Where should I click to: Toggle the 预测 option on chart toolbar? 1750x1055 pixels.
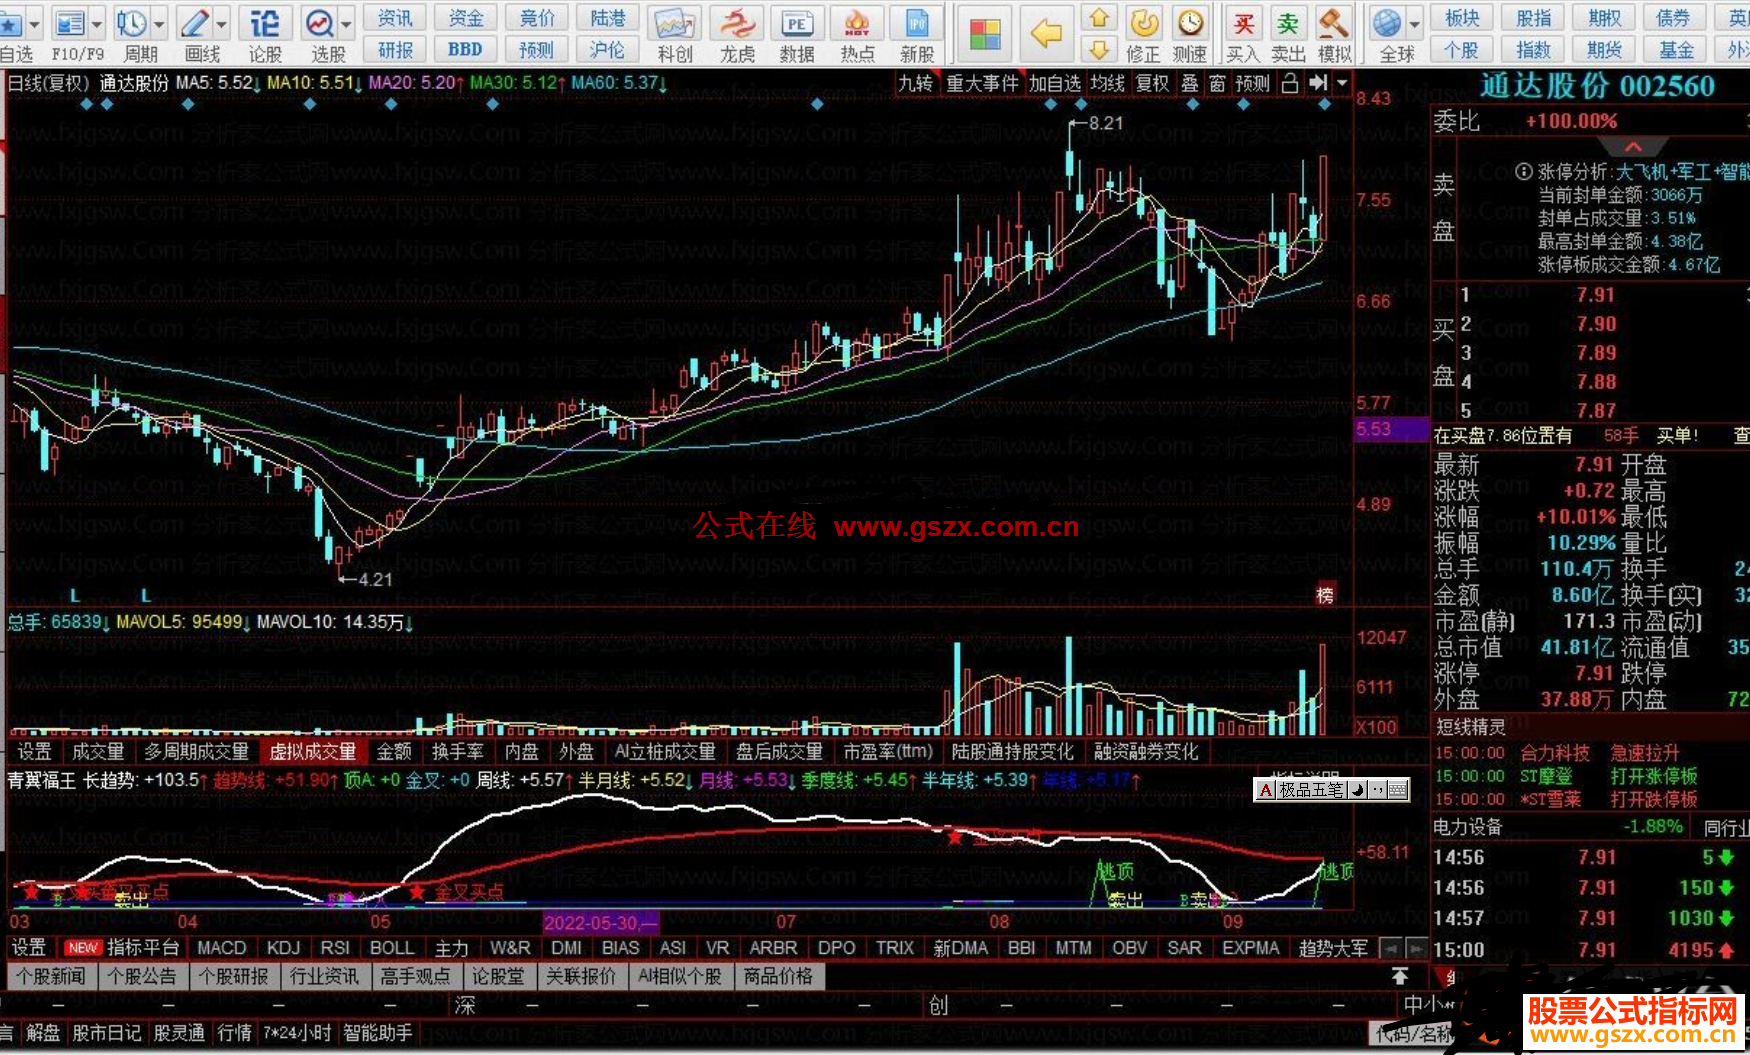(1253, 84)
